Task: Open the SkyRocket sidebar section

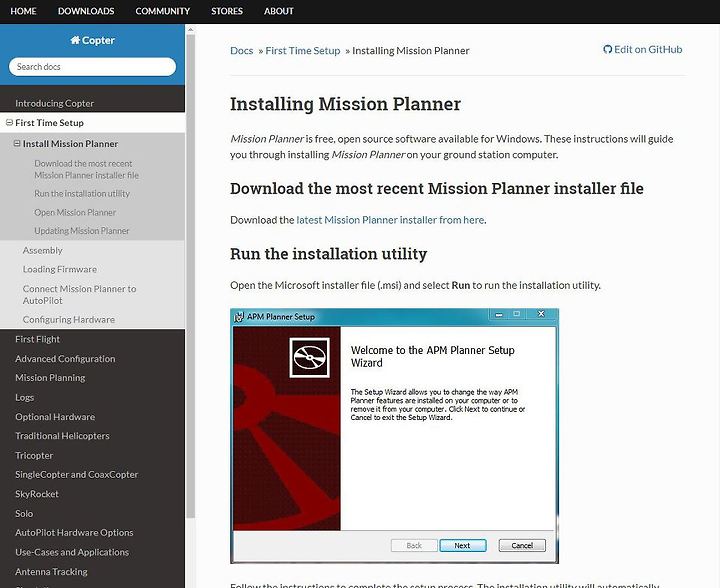Action: (37, 494)
